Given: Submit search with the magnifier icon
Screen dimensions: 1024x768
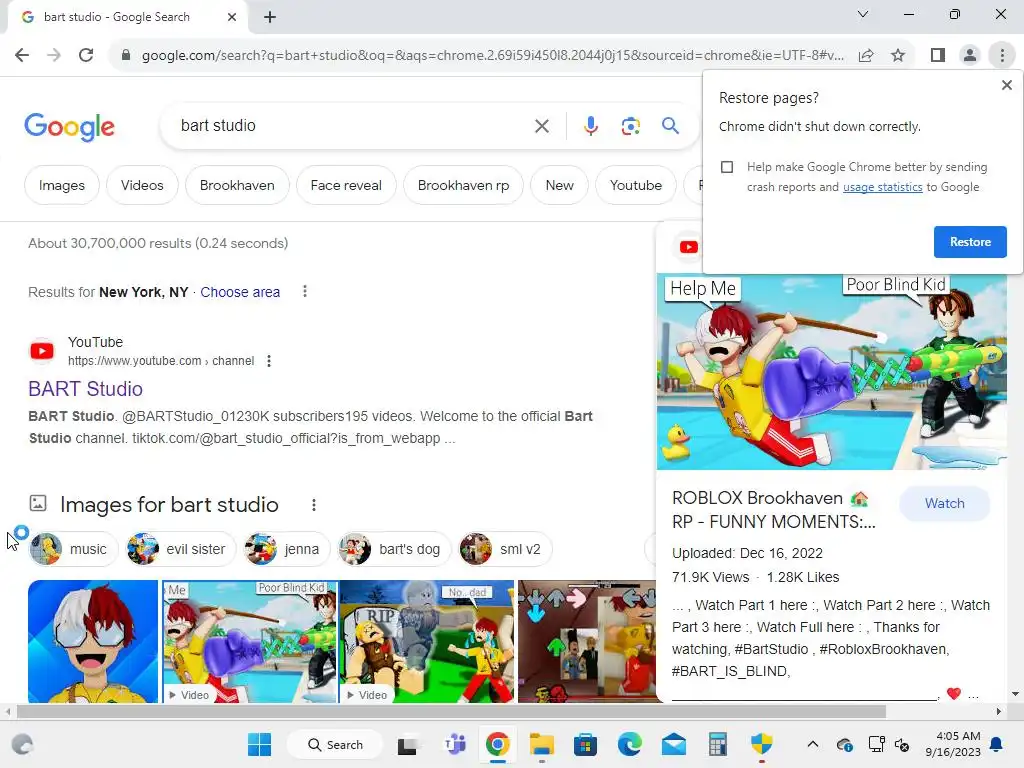Looking at the screenshot, I should click(670, 125).
